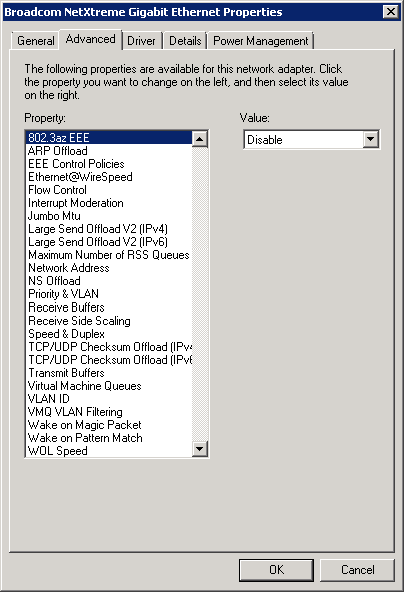Select Virtual Machine Queues property
Viewport: 404px width, 592px height.
(x=109, y=386)
